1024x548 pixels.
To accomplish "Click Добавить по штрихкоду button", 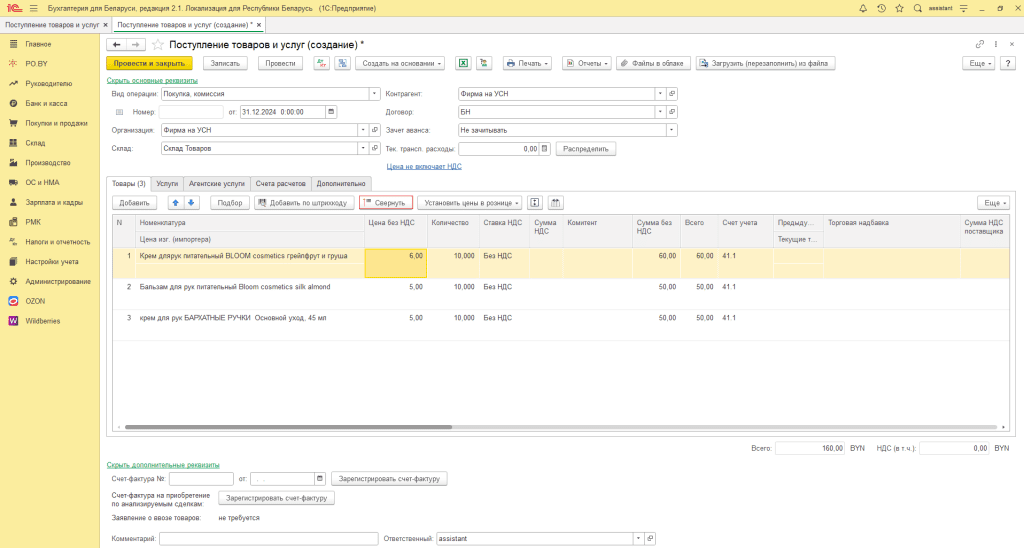I will [304, 203].
